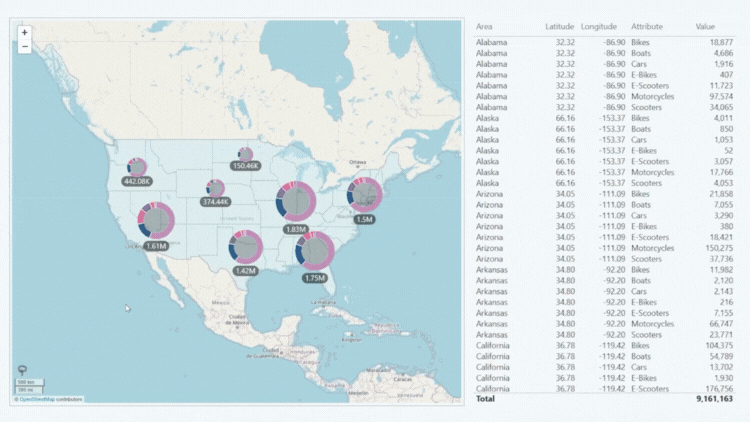
Task: Select the donut chart labeled 1.42M
Action: click(x=245, y=247)
